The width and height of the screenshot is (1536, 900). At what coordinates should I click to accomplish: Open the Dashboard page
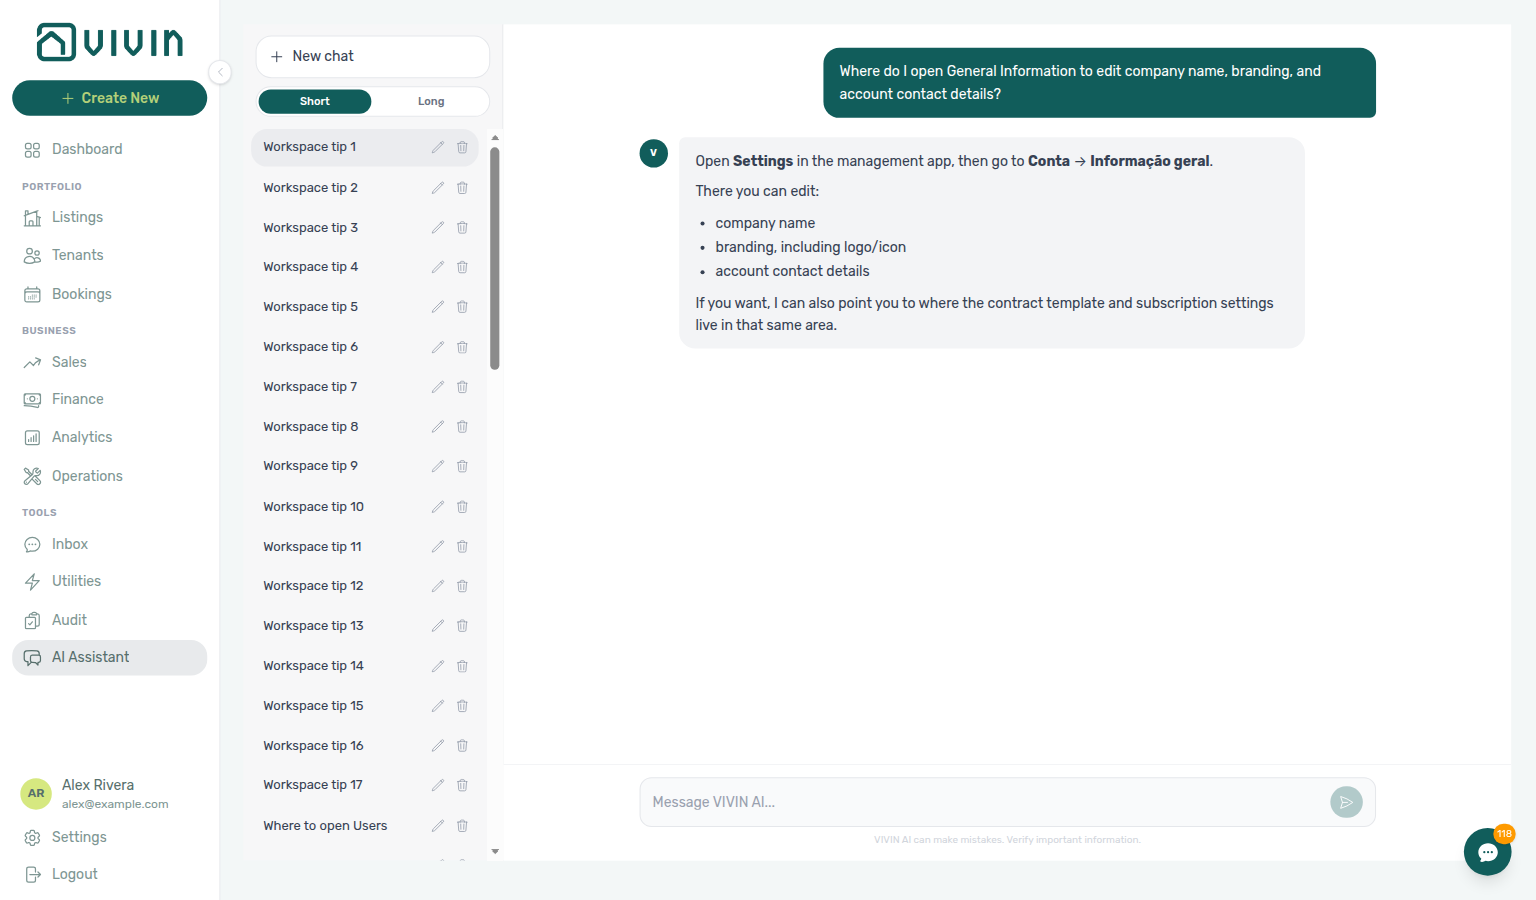[x=110, y=149]
